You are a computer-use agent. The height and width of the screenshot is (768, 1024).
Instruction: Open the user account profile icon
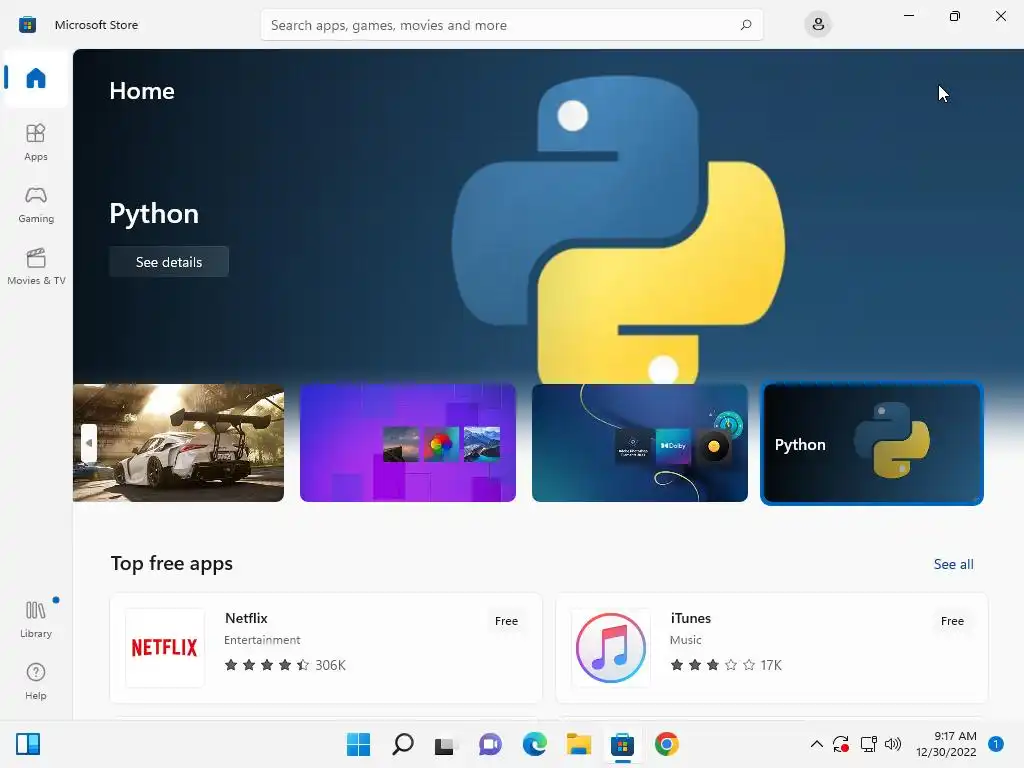(818, 25)
